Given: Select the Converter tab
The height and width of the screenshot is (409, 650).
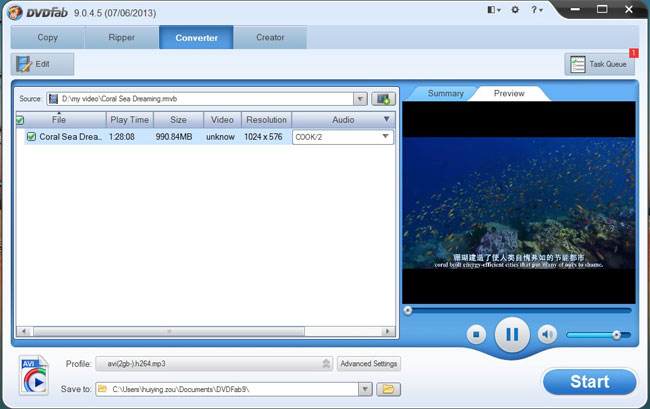Looking at the screenshot, I should (196, 37).
